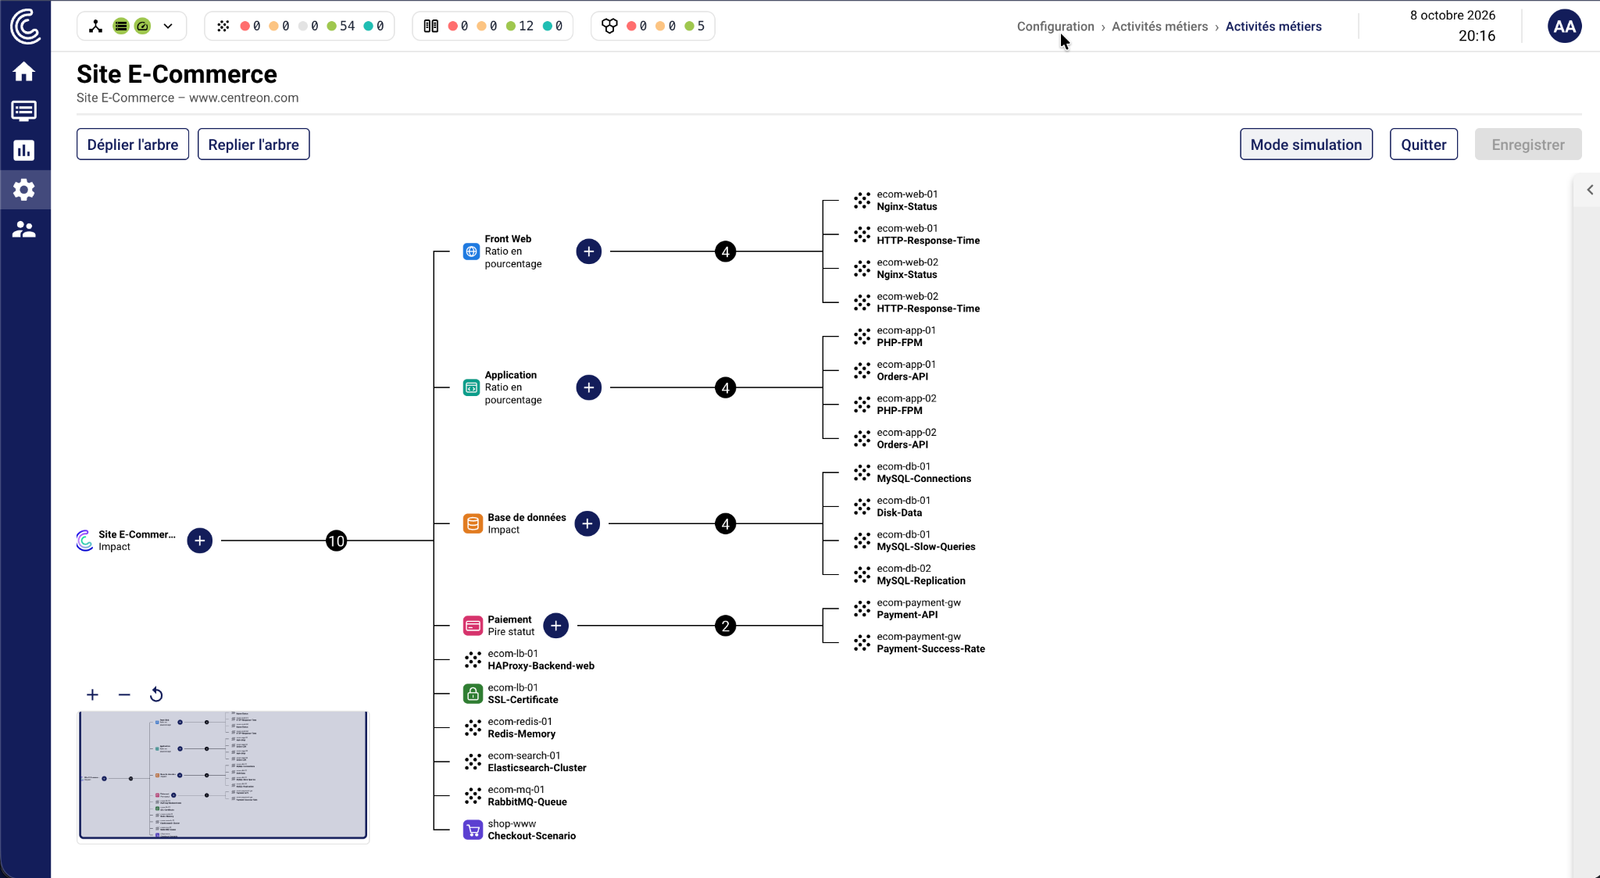The image size is (1600, 878).
Task: Click the hosts status icon in top bar
Action: tap(431, 26)
